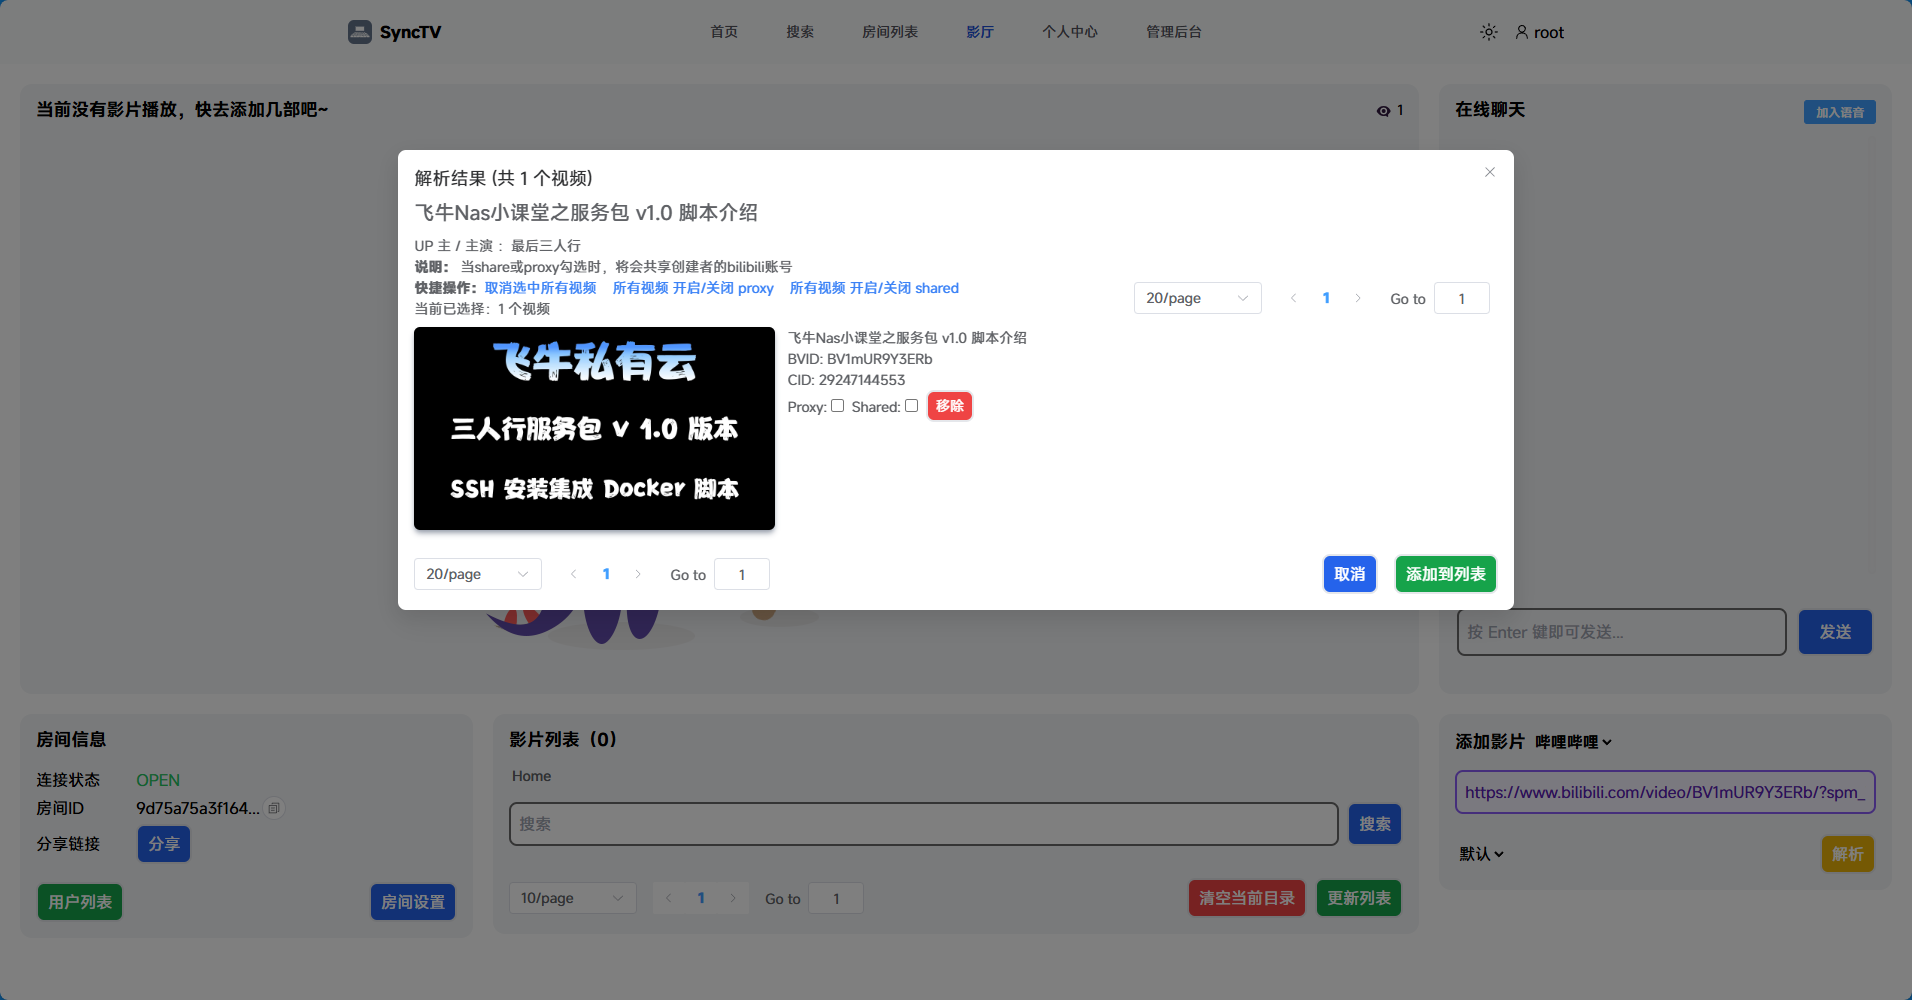Open the bottom 20/page dropdown in dialog
The image size is (1912, 1000).
(478, 574)
